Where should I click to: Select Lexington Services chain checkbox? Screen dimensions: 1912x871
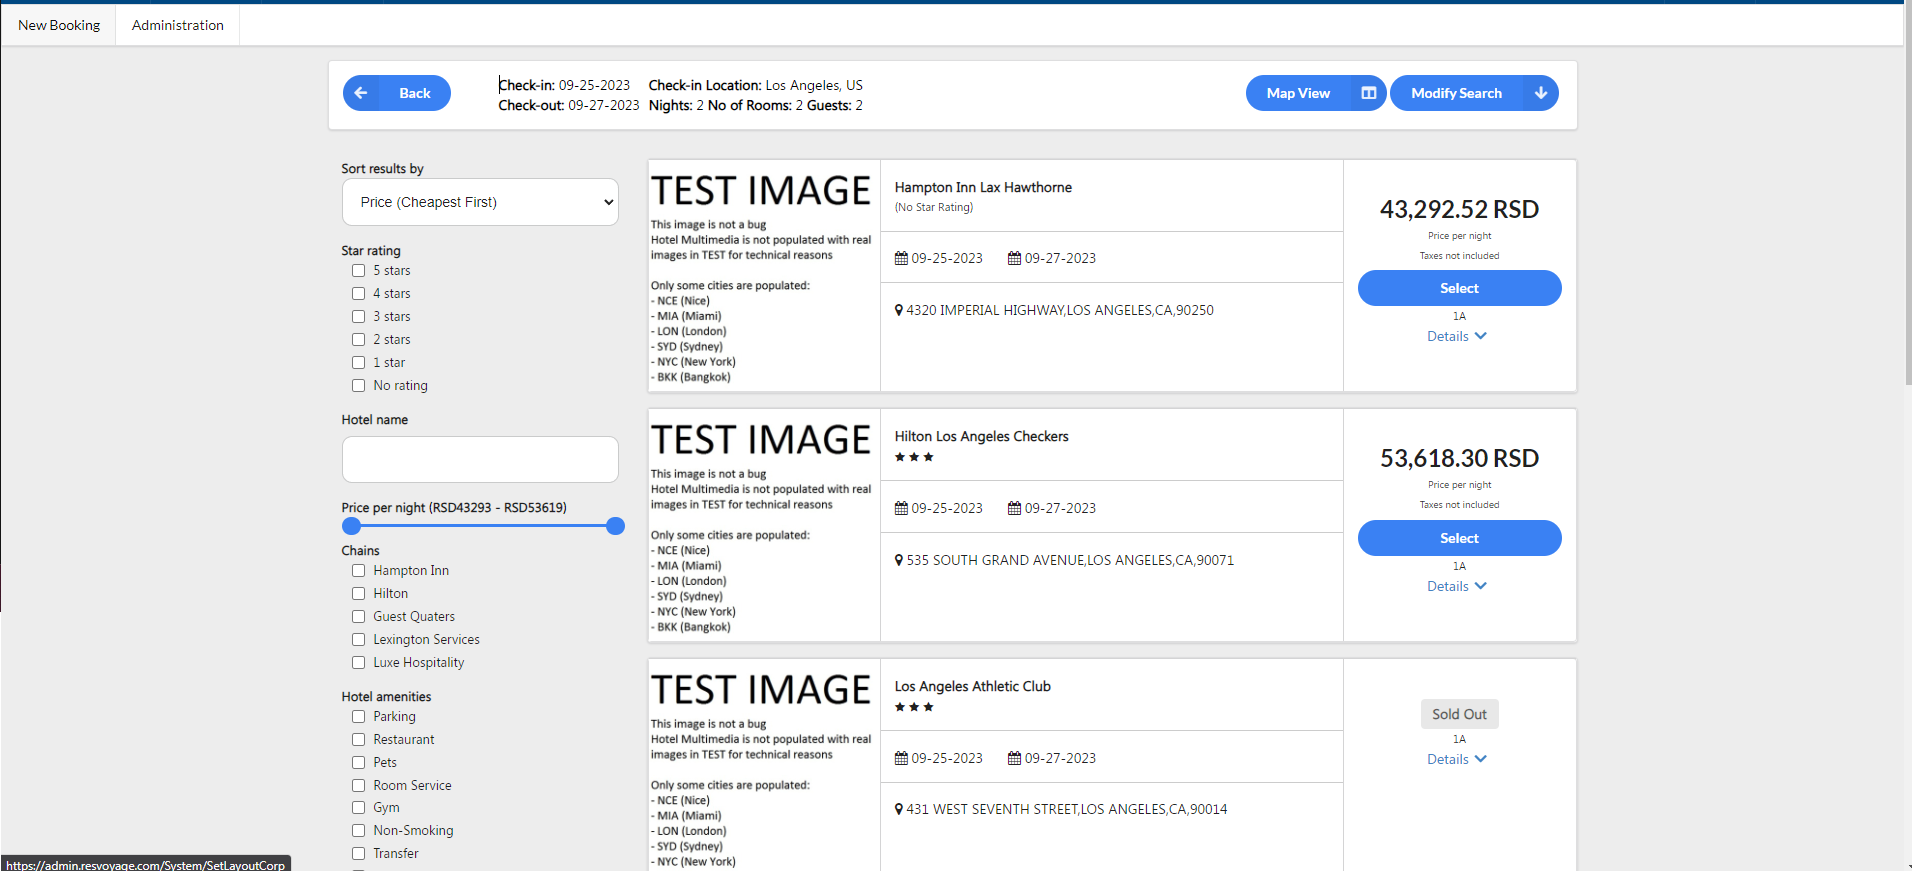(x=358, y=640)
